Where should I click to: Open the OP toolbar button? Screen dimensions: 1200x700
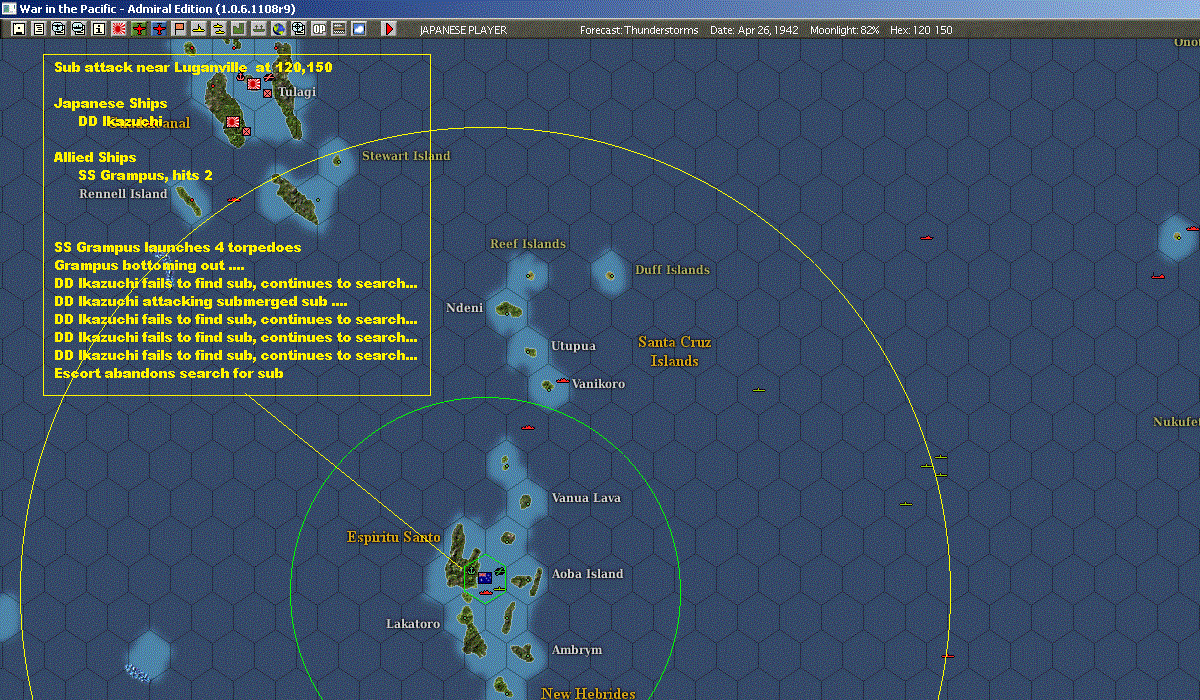(x=319, y=29)
